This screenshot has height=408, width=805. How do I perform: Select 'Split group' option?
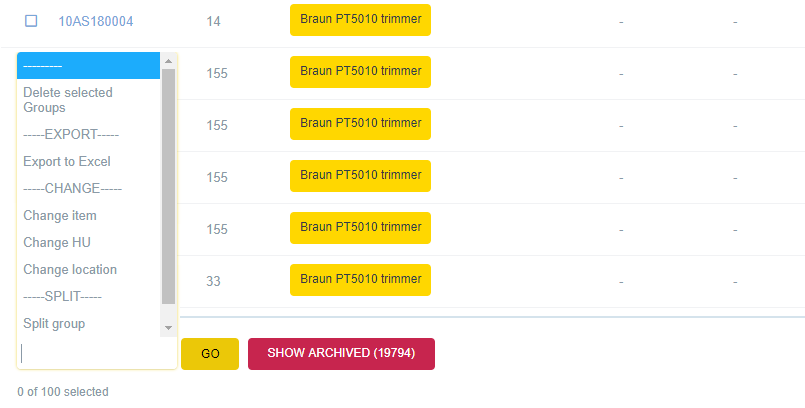click(54, 323)
